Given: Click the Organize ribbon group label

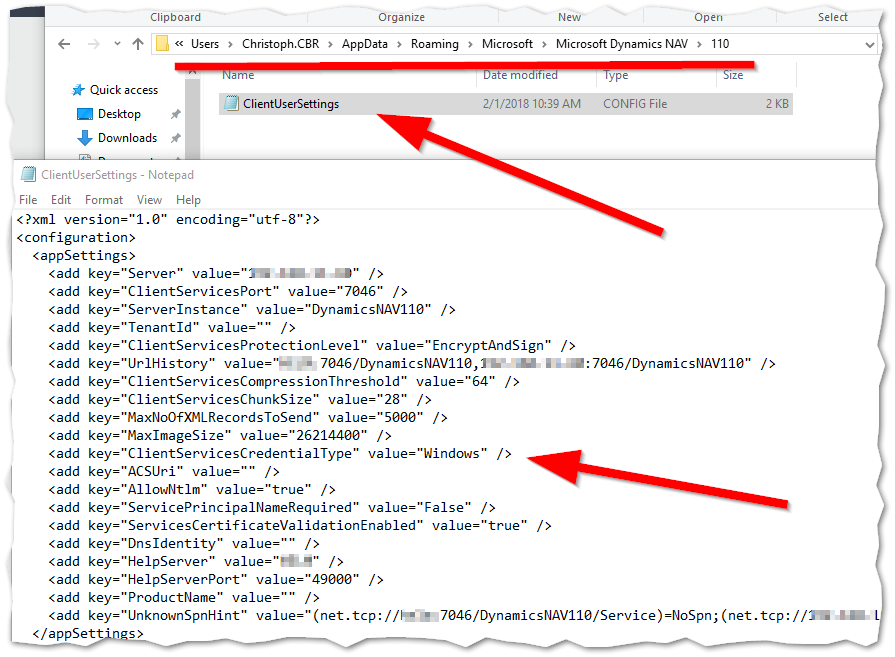Looking at the screenshot, I should point(401,17).
